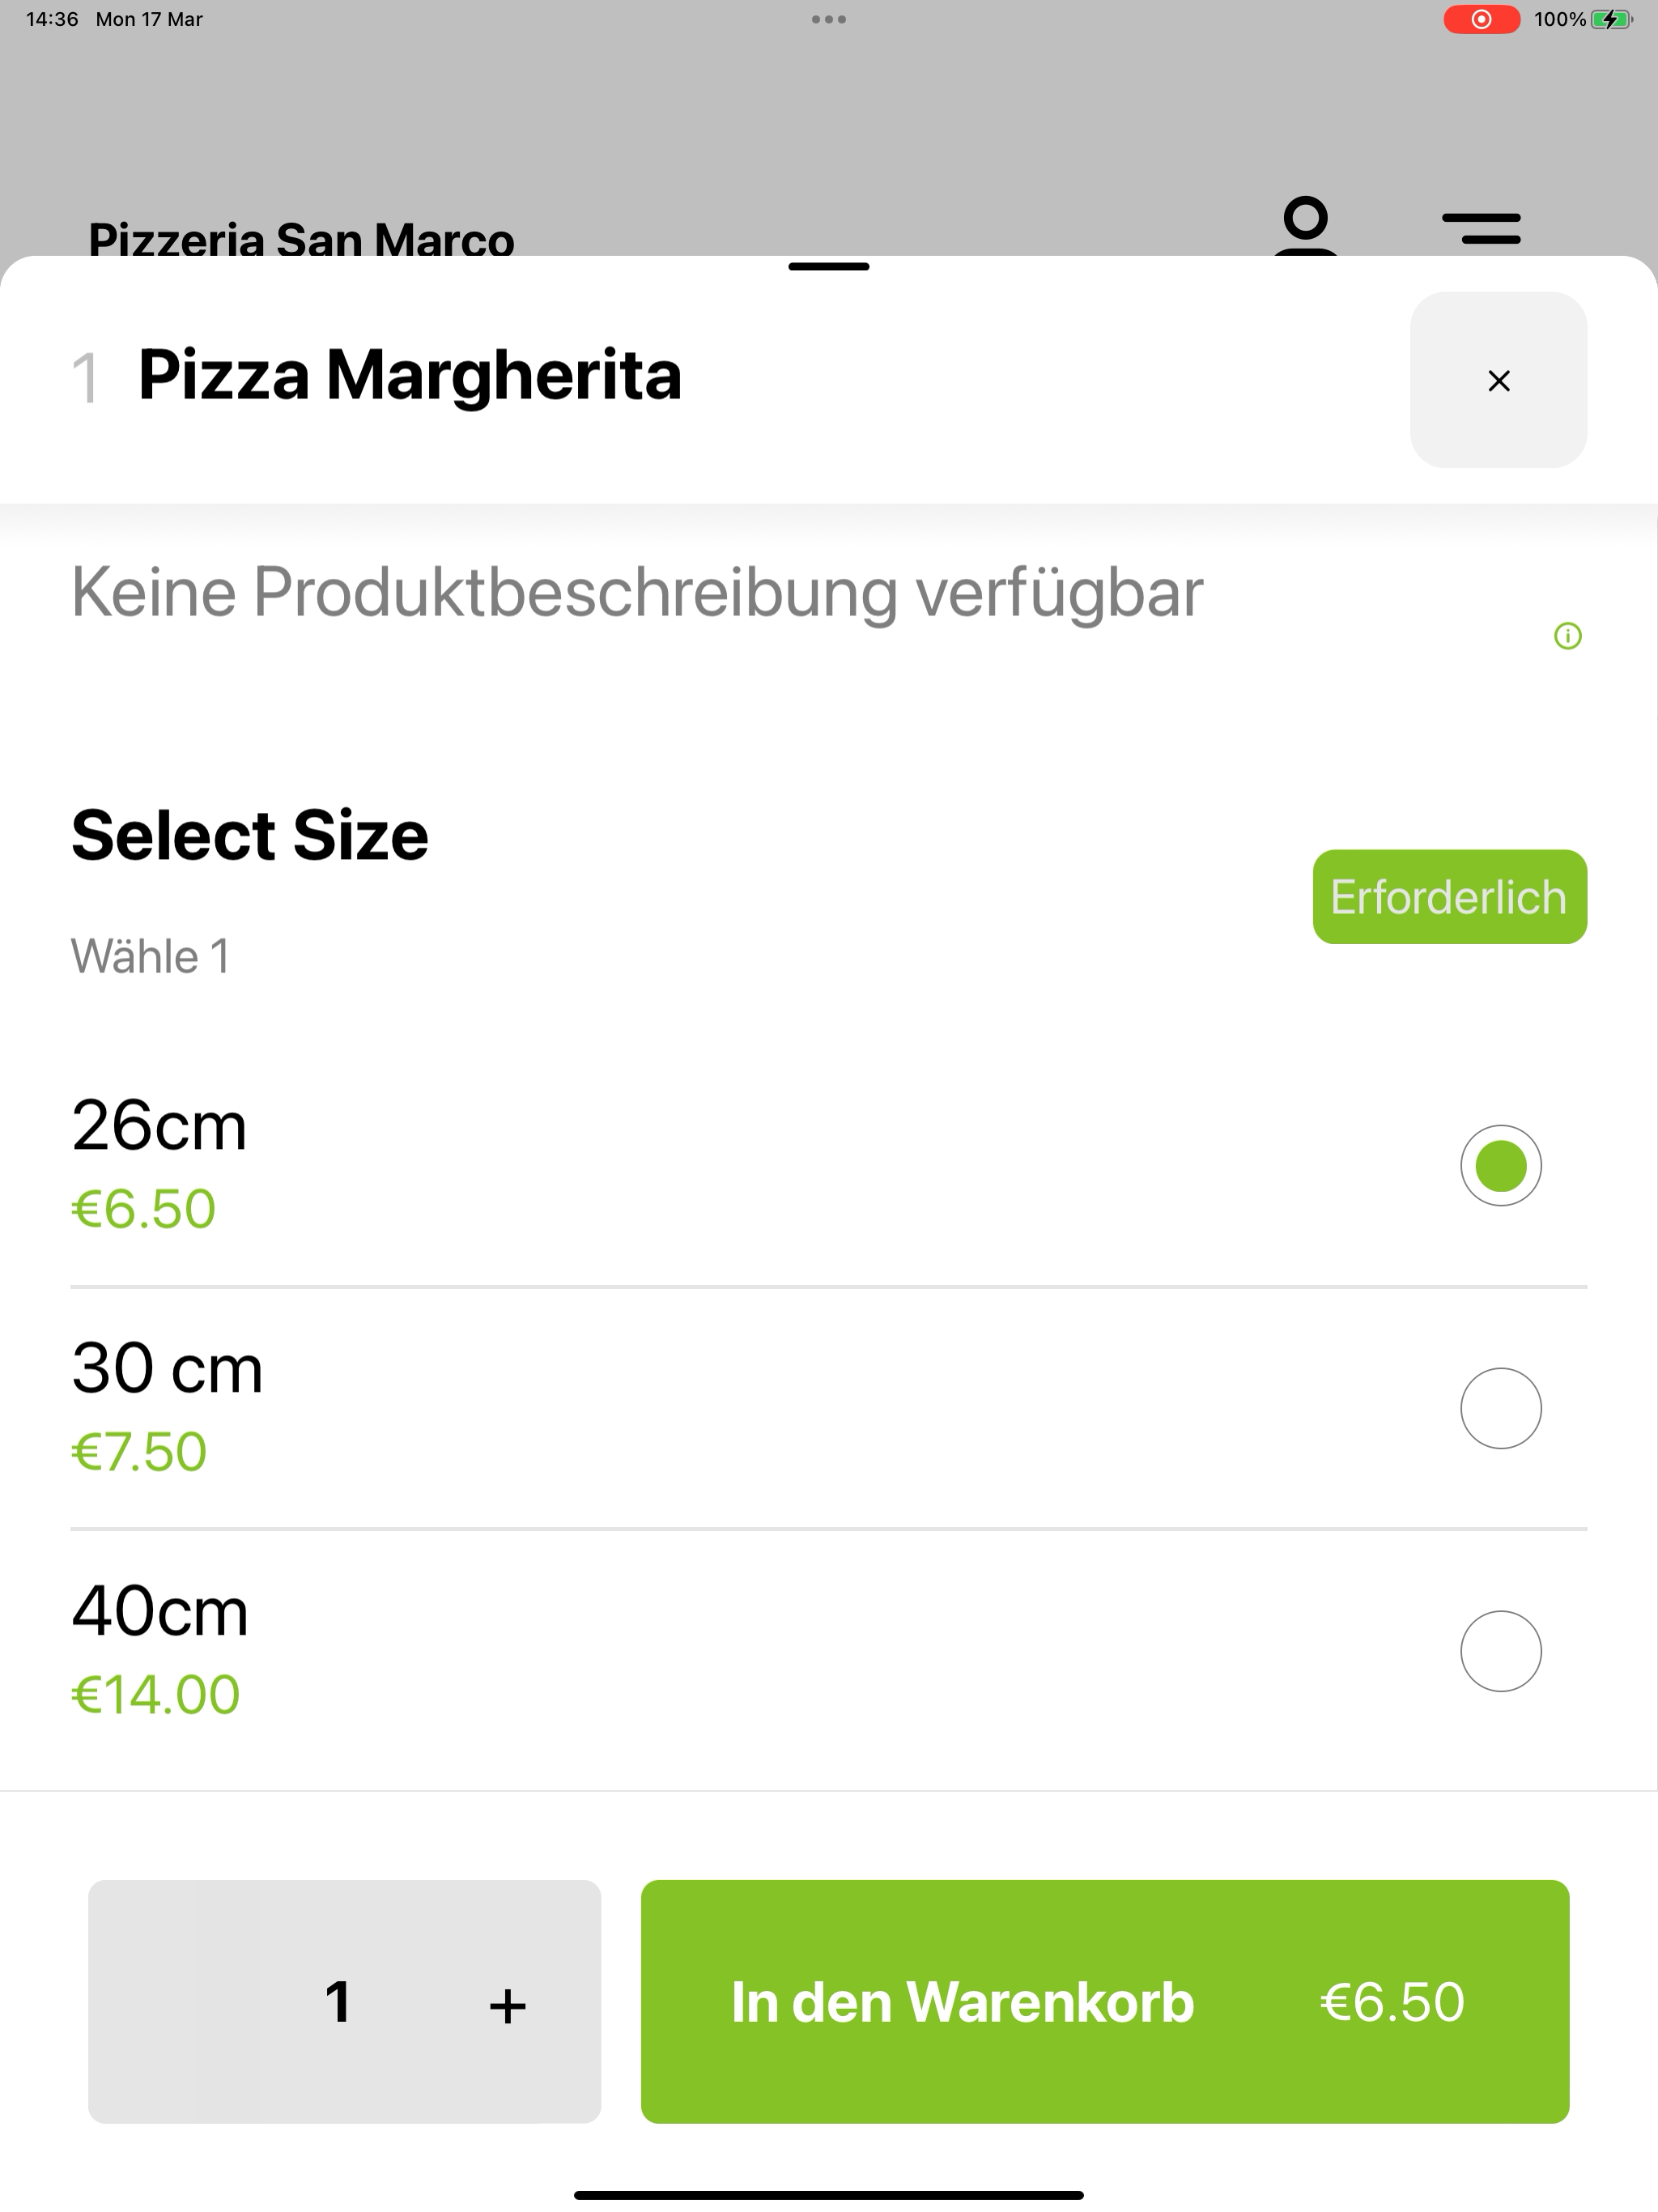The width and height of the screenshot is (1658, 2212).
Task: Tap the three-dot multitasking indicator
Action: 829,19
